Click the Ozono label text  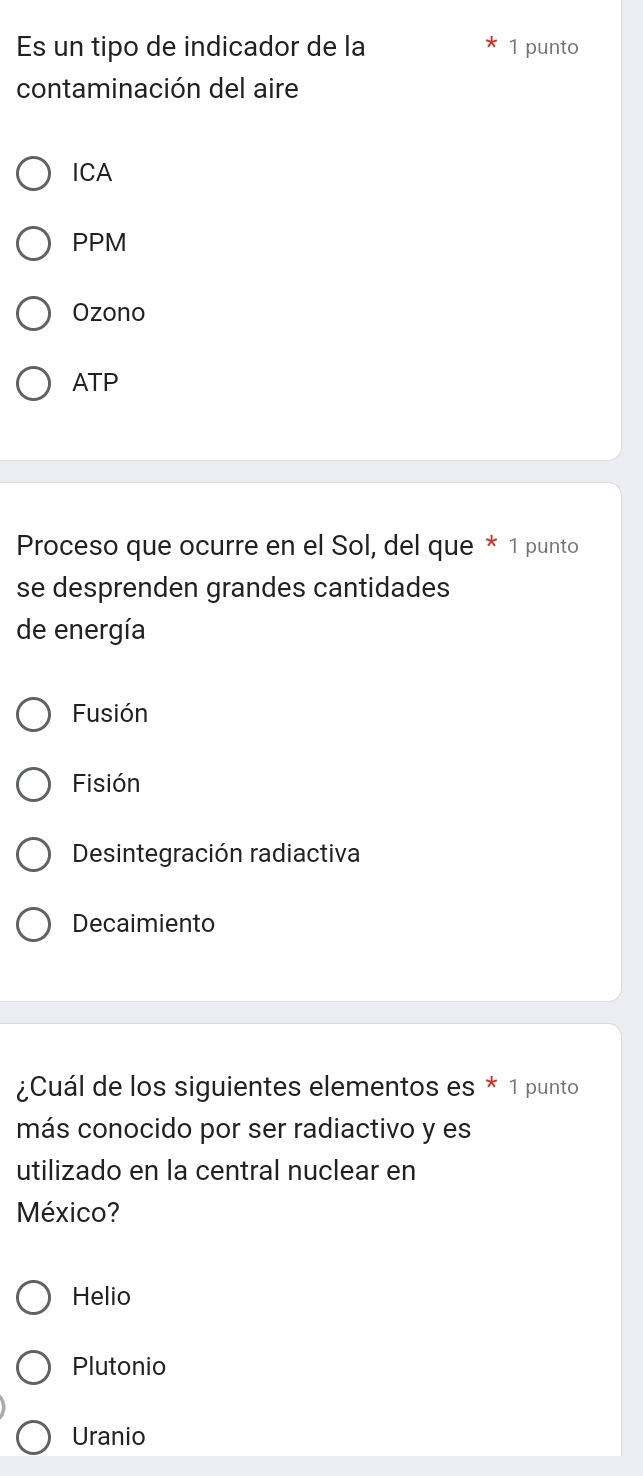click(x=109, y=313)
